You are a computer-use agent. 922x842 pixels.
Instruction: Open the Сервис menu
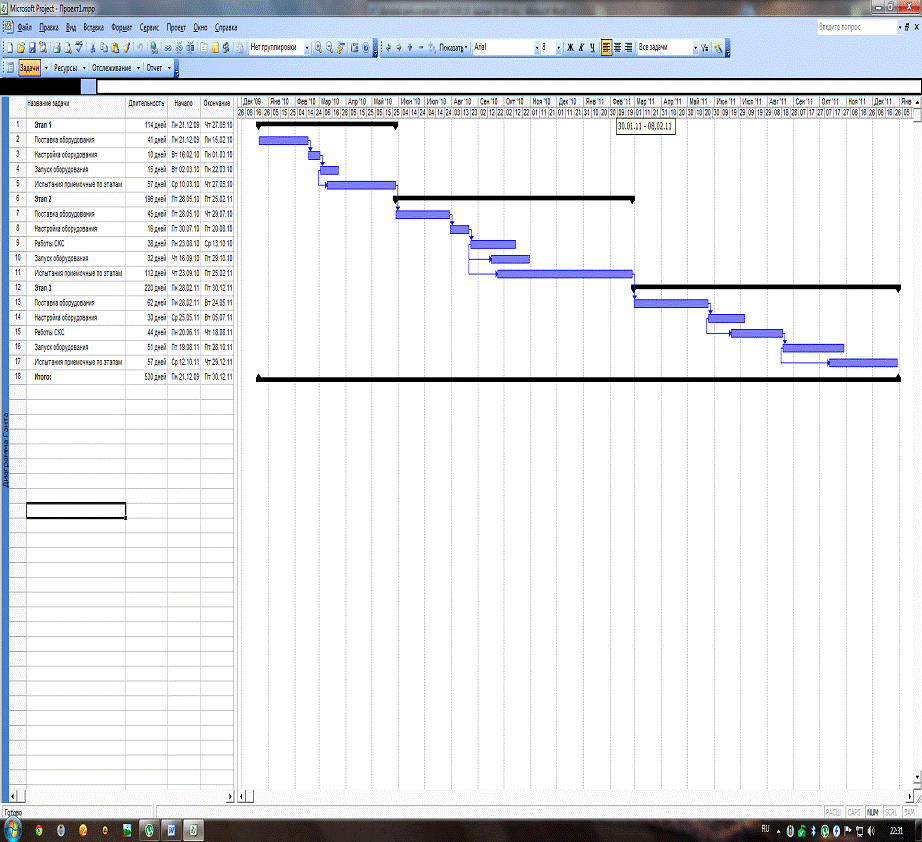(x=149, y=28)
